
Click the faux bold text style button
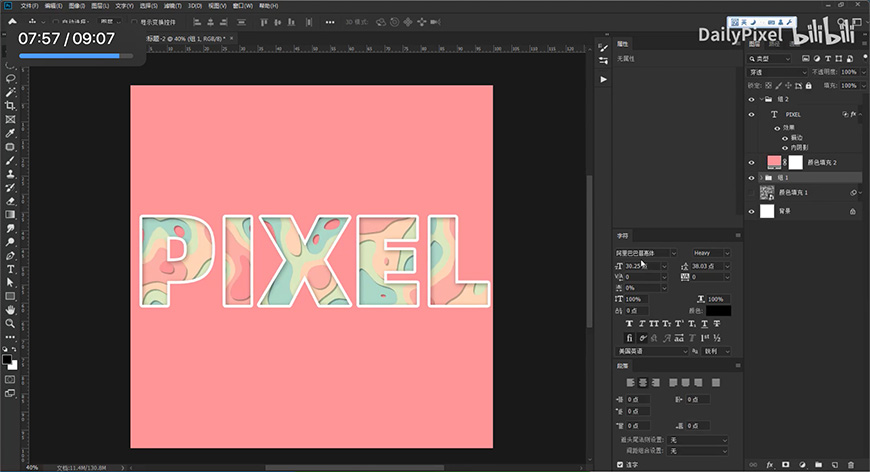tap(628, 324)
